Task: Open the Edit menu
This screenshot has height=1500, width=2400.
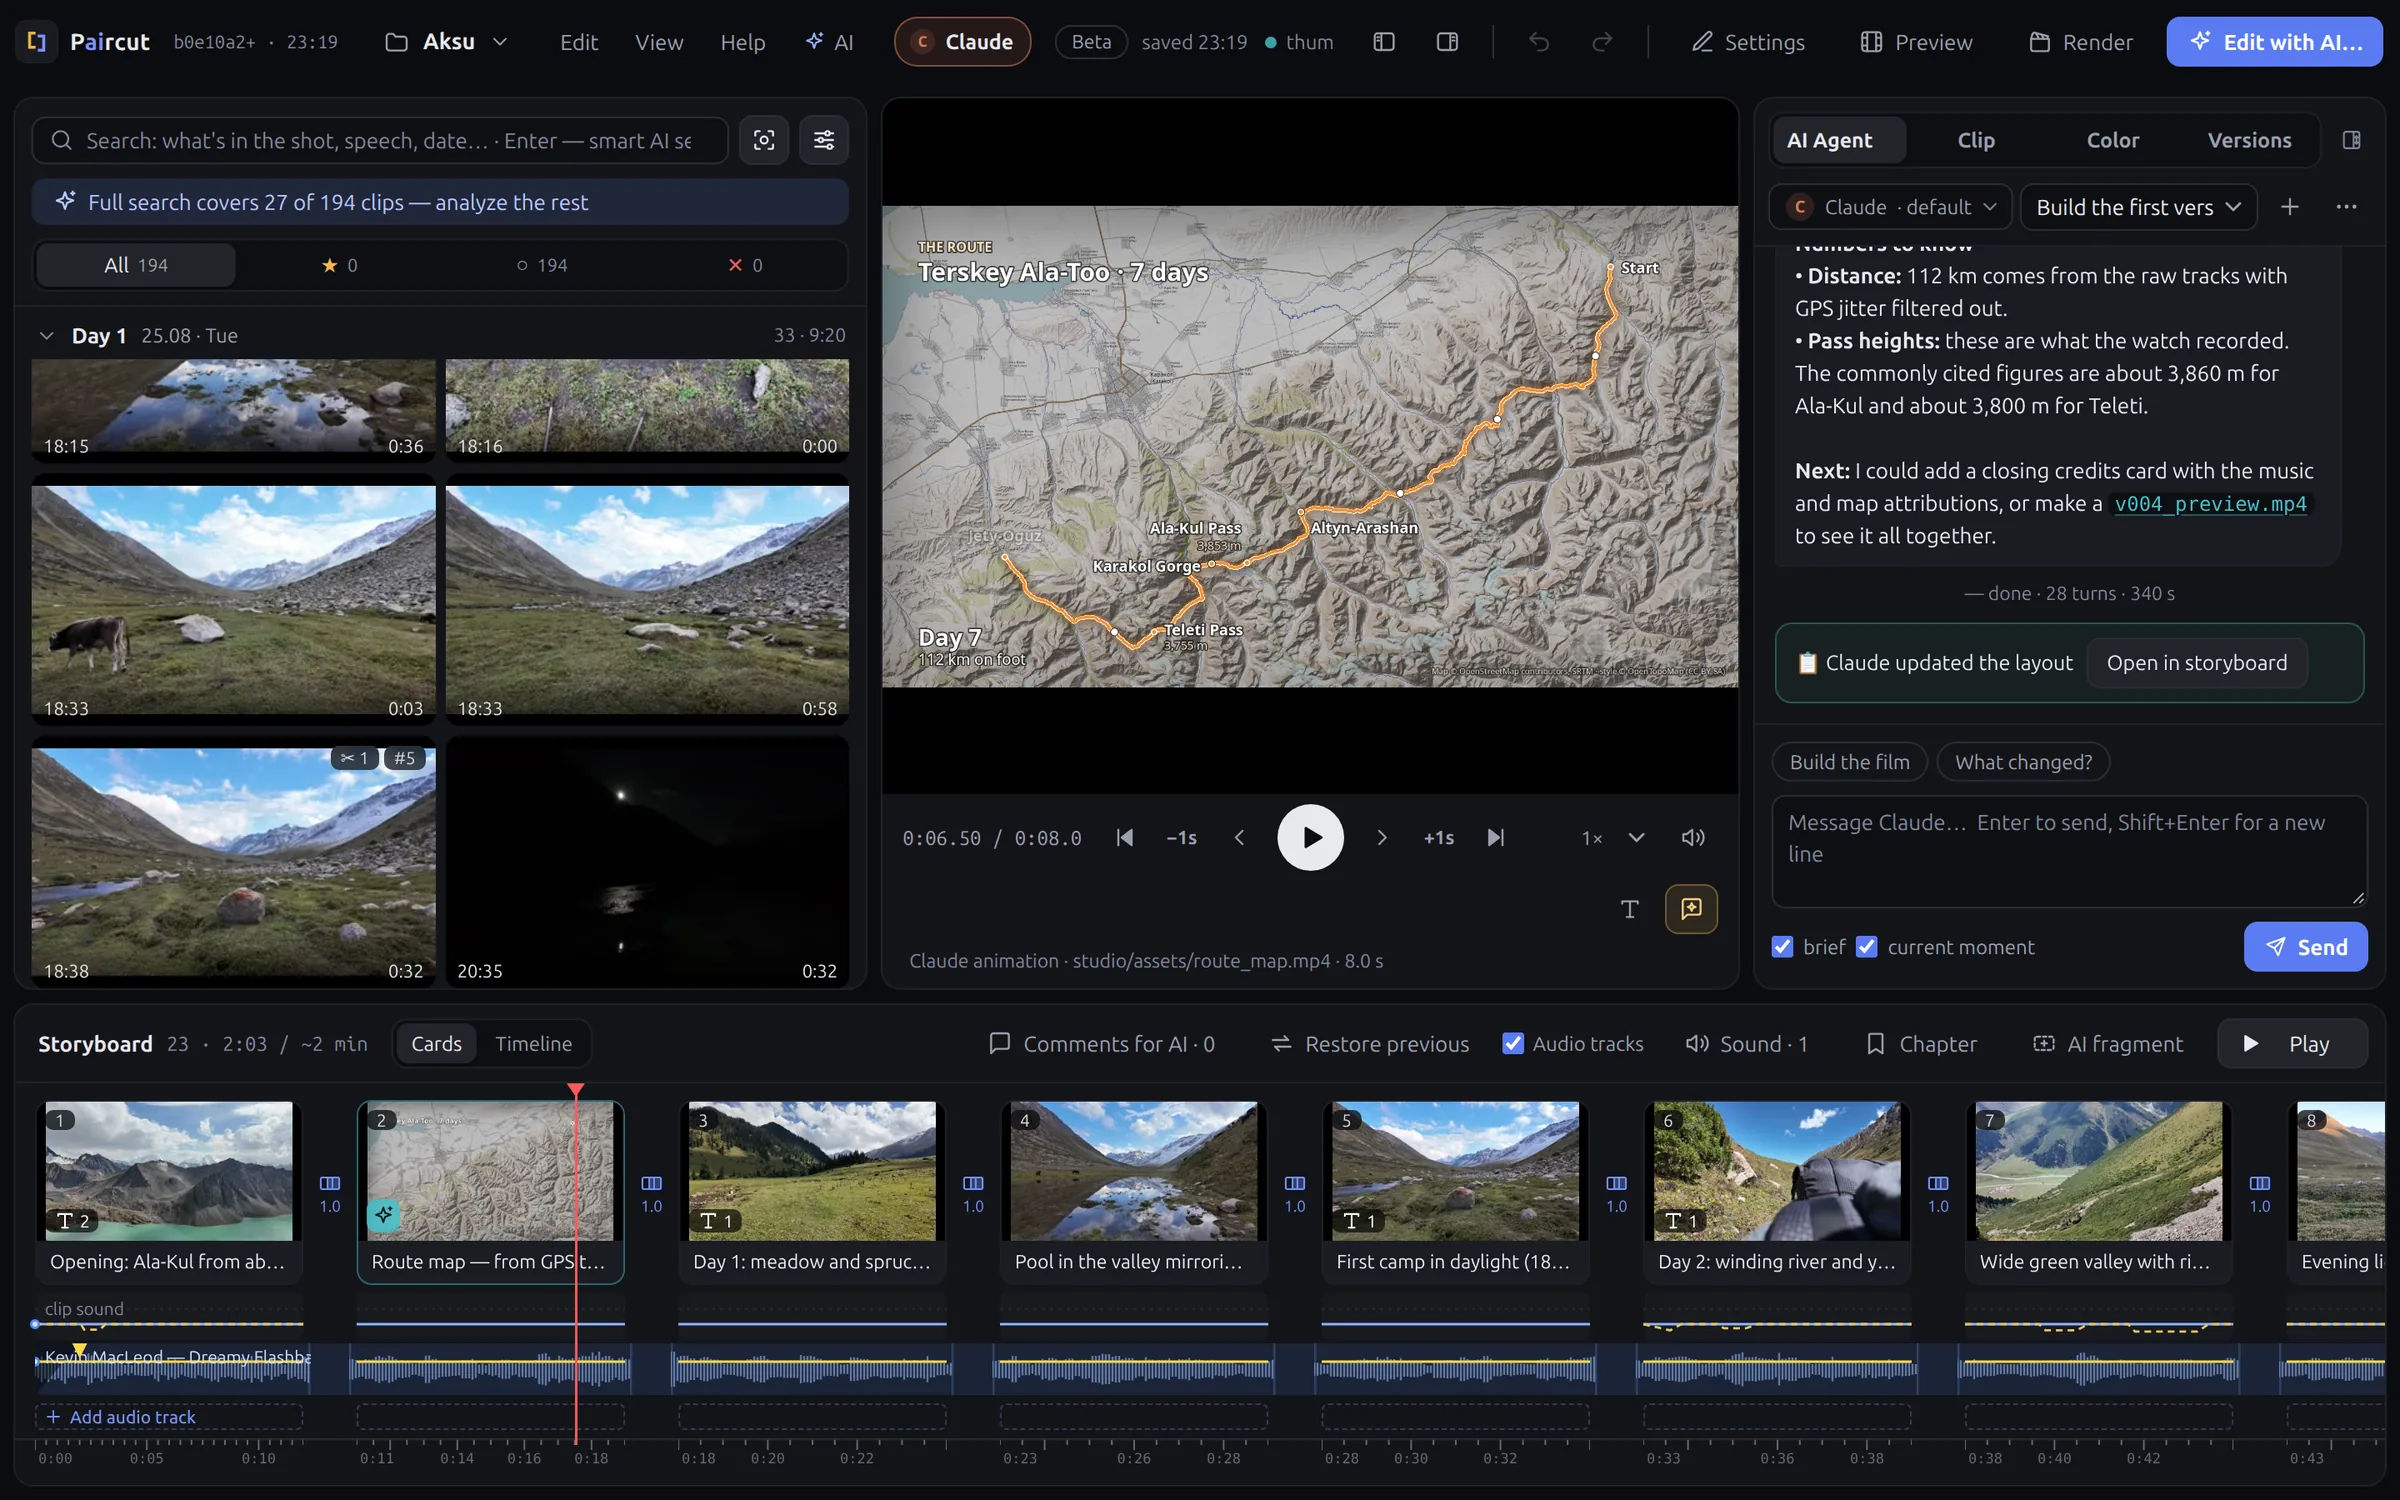Action: tap(579, 42)
